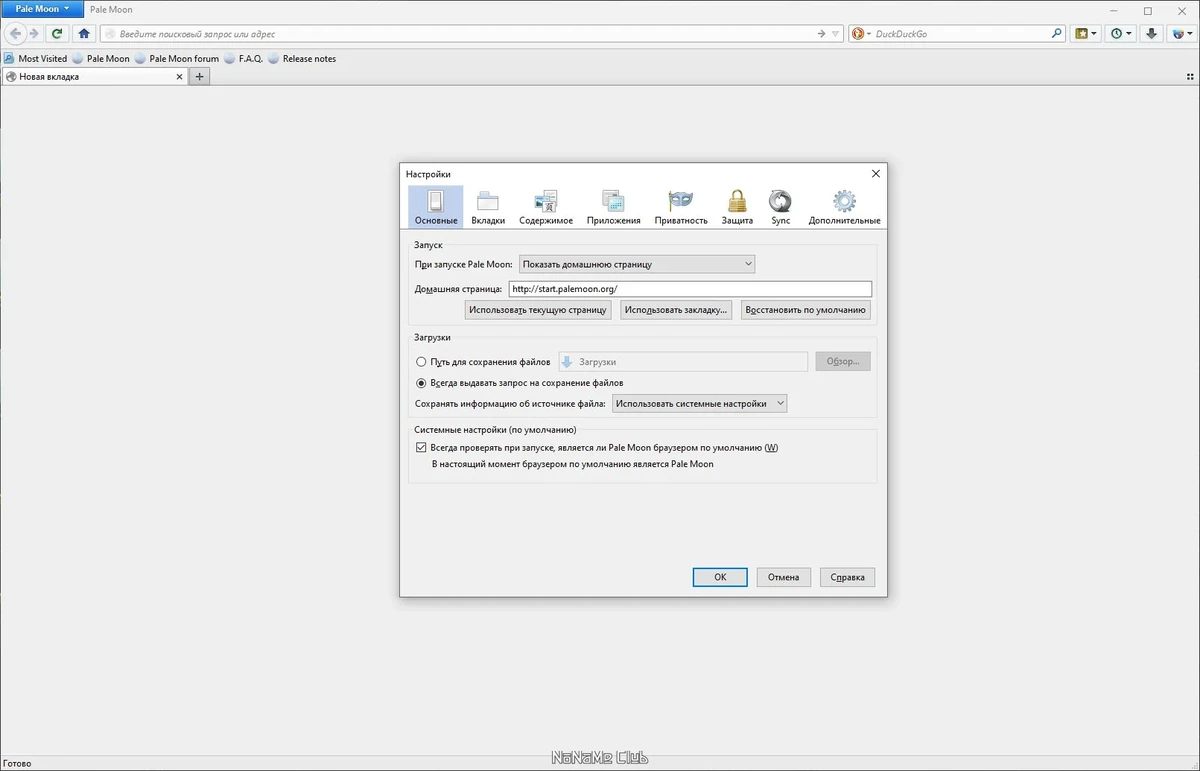Go forward with the forward arrow

(34, 33)
